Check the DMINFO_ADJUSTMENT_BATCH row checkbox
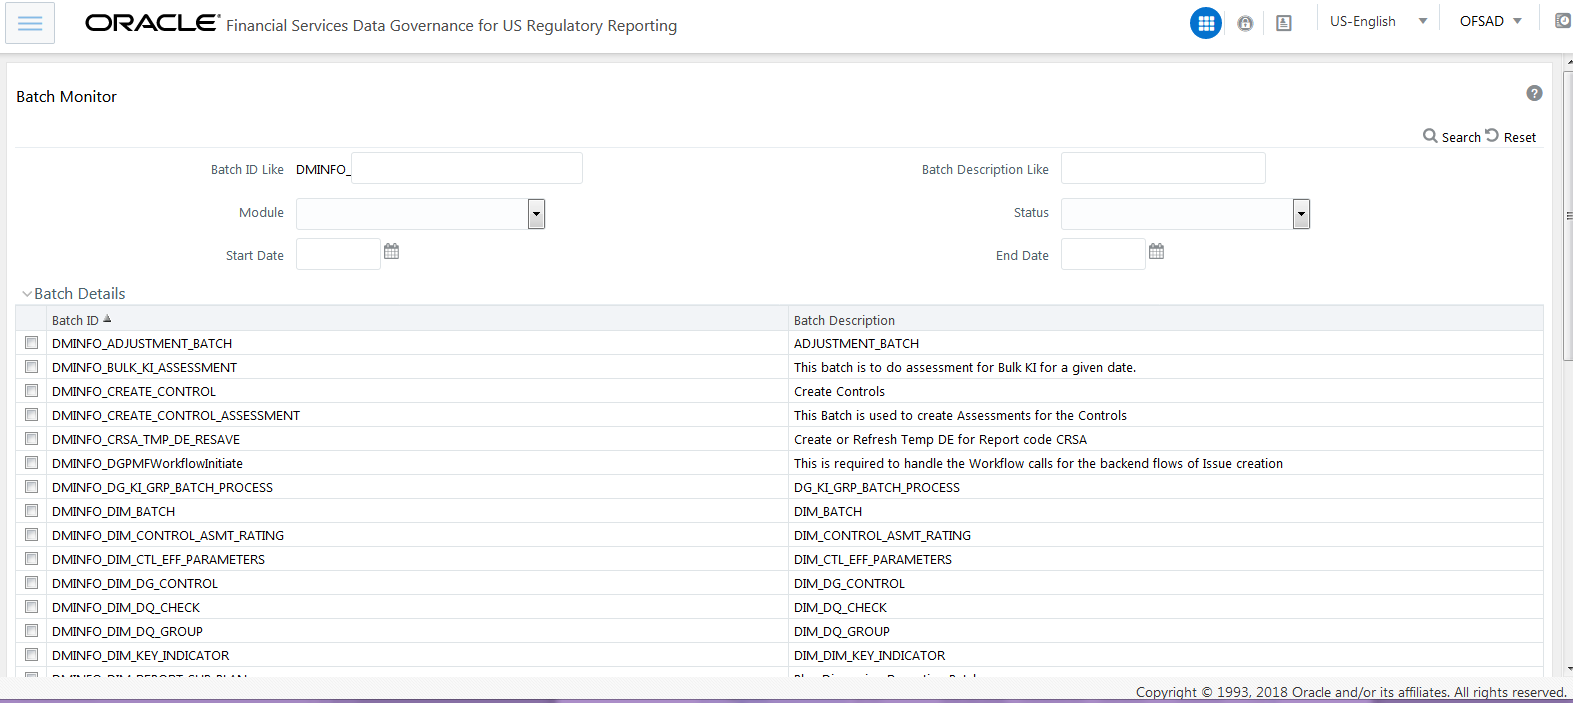The image size is (1573, 703). coord(32,343)
